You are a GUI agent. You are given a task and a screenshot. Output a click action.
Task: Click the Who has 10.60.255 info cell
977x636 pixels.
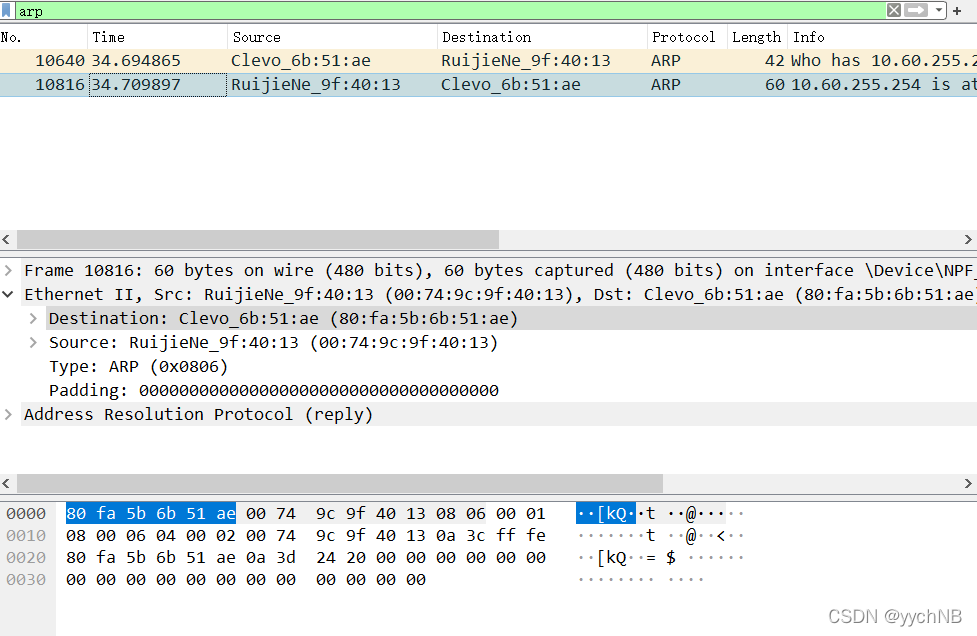click(884, 60)
